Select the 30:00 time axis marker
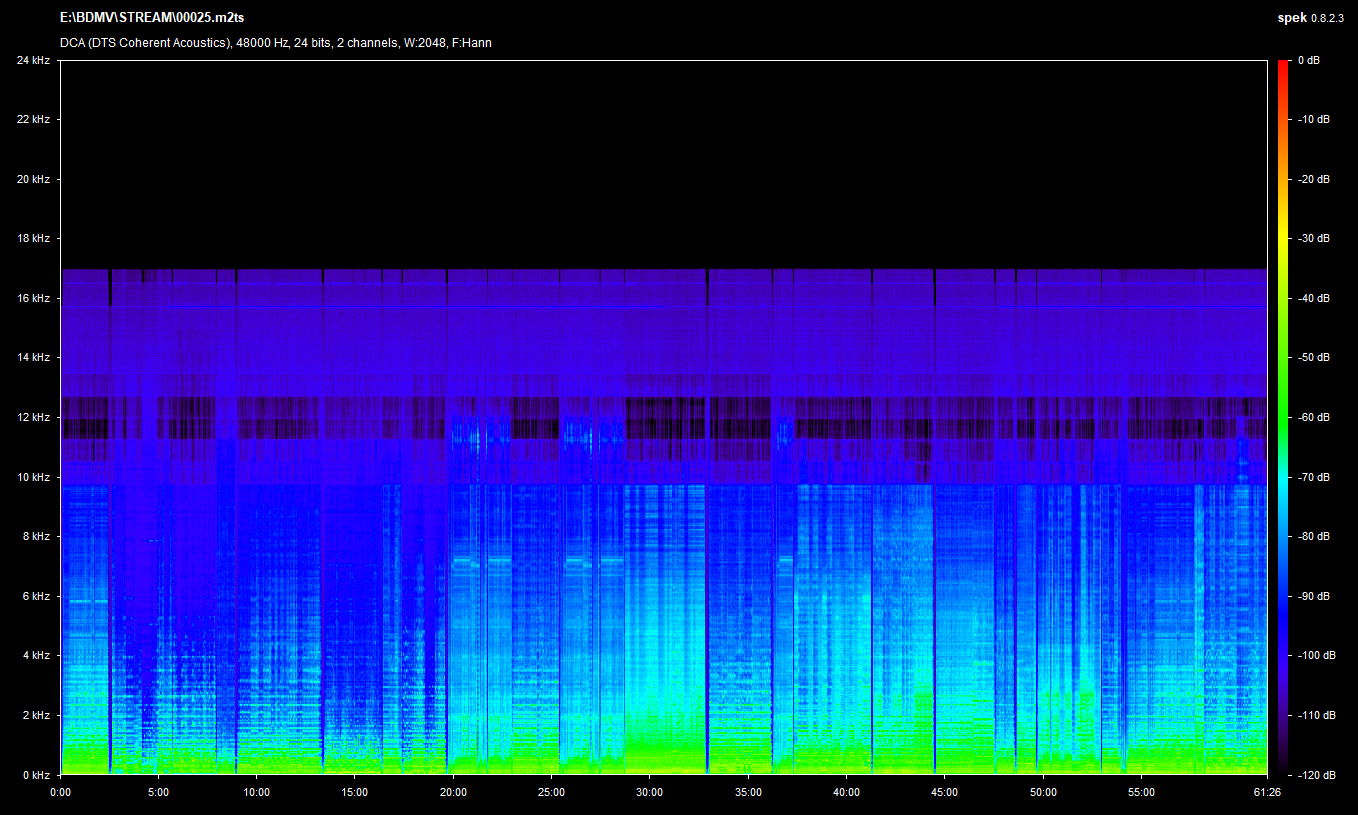This screenshot has height=815, width=1358. click(x=649, y=792)
